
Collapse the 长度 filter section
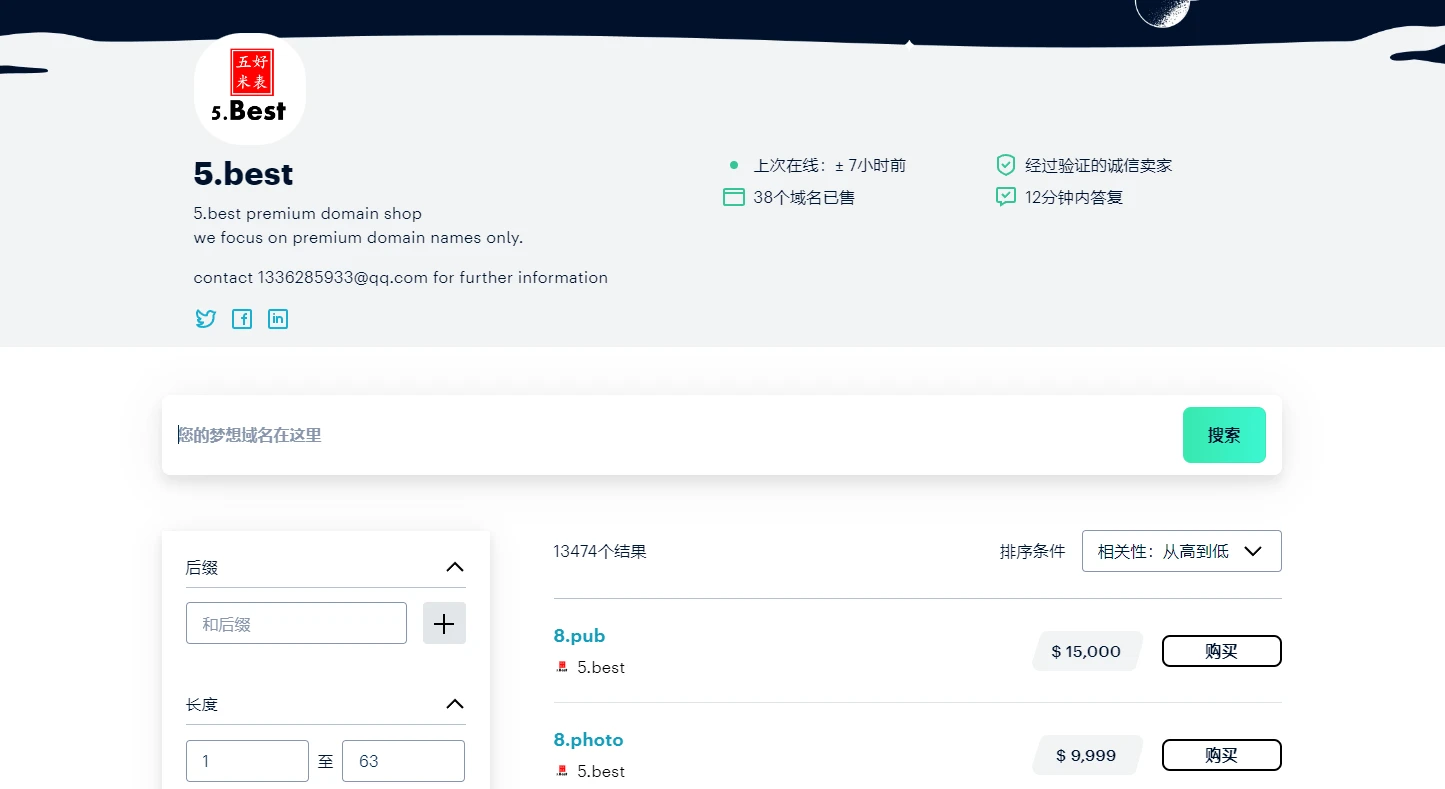point(454,704)
